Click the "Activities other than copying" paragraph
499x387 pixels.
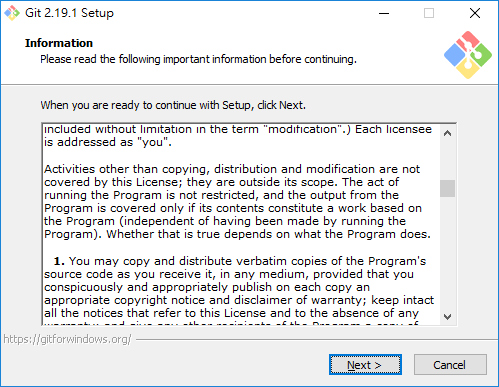point(238,202)
